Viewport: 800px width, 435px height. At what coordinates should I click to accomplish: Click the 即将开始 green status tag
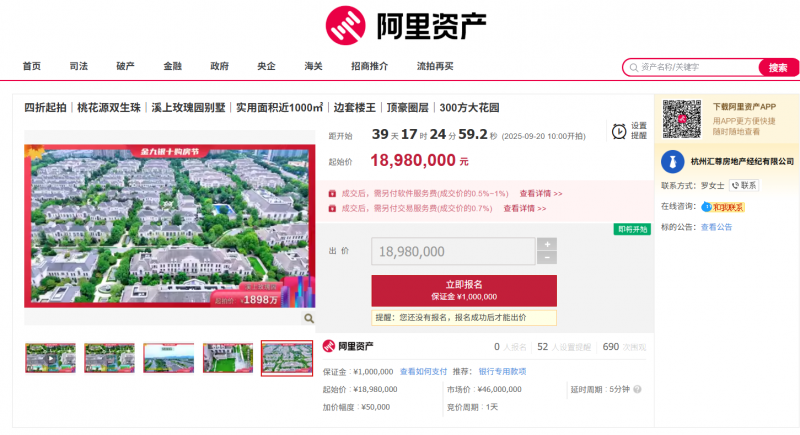[x=632, y=229]
